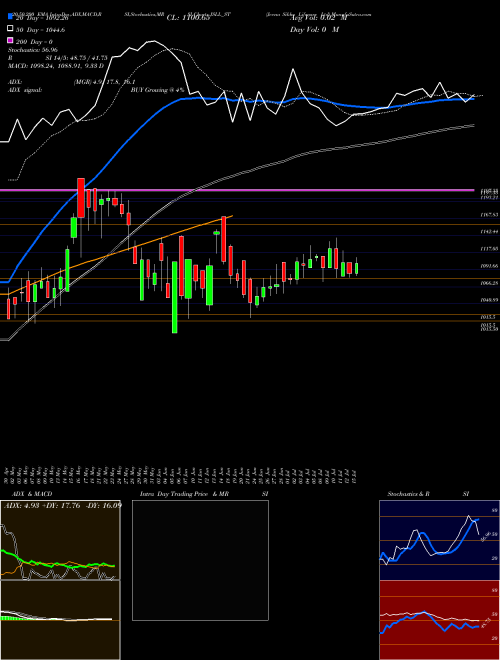Click the long green candlestick reaching the chart low

point(175,297)
